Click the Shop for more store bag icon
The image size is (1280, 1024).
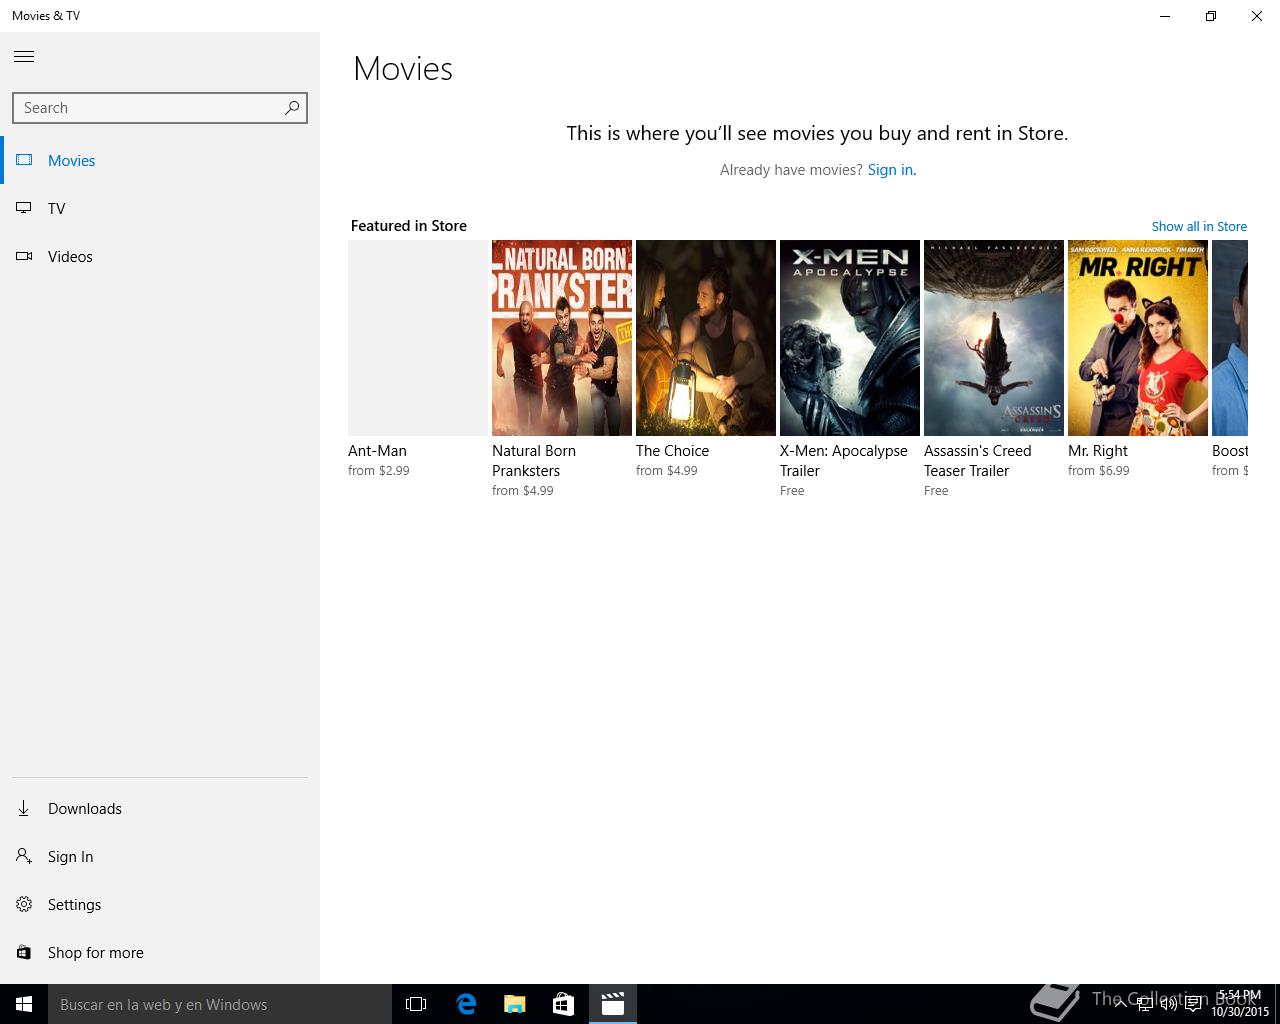(x=24, y=952)
